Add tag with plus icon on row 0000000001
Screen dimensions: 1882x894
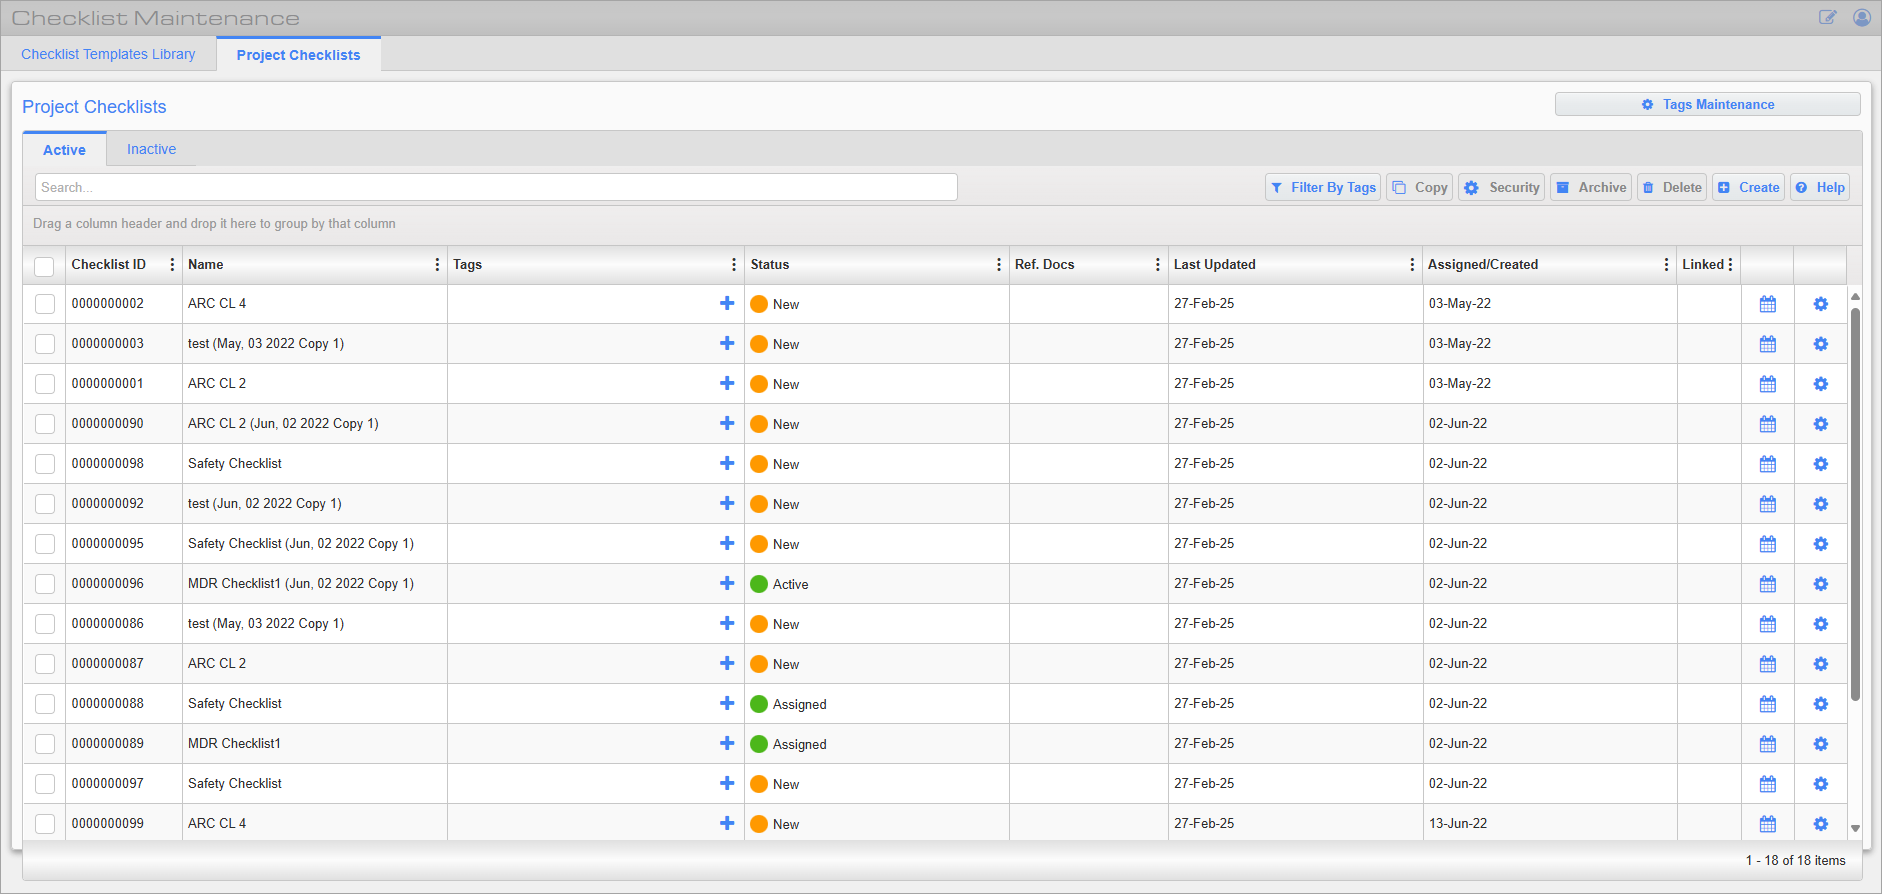click(727, 383)
